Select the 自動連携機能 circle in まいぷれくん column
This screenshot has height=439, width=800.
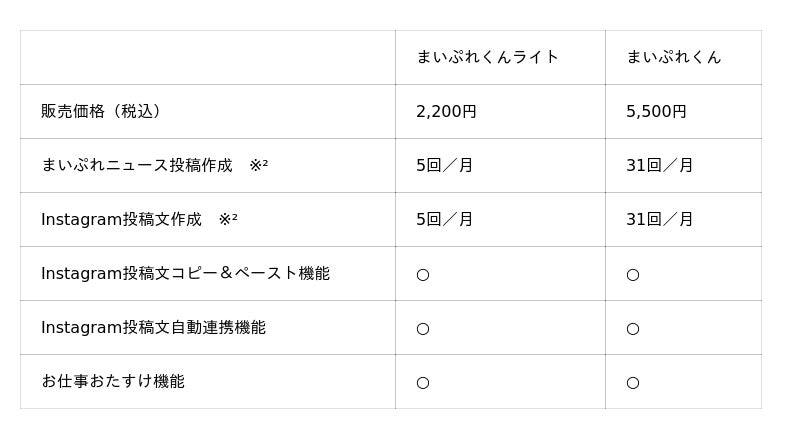tap(633, 328)
